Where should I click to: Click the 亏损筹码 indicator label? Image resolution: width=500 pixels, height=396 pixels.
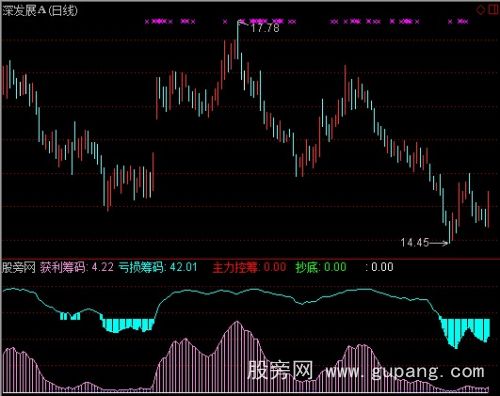[x=141, y=267]
